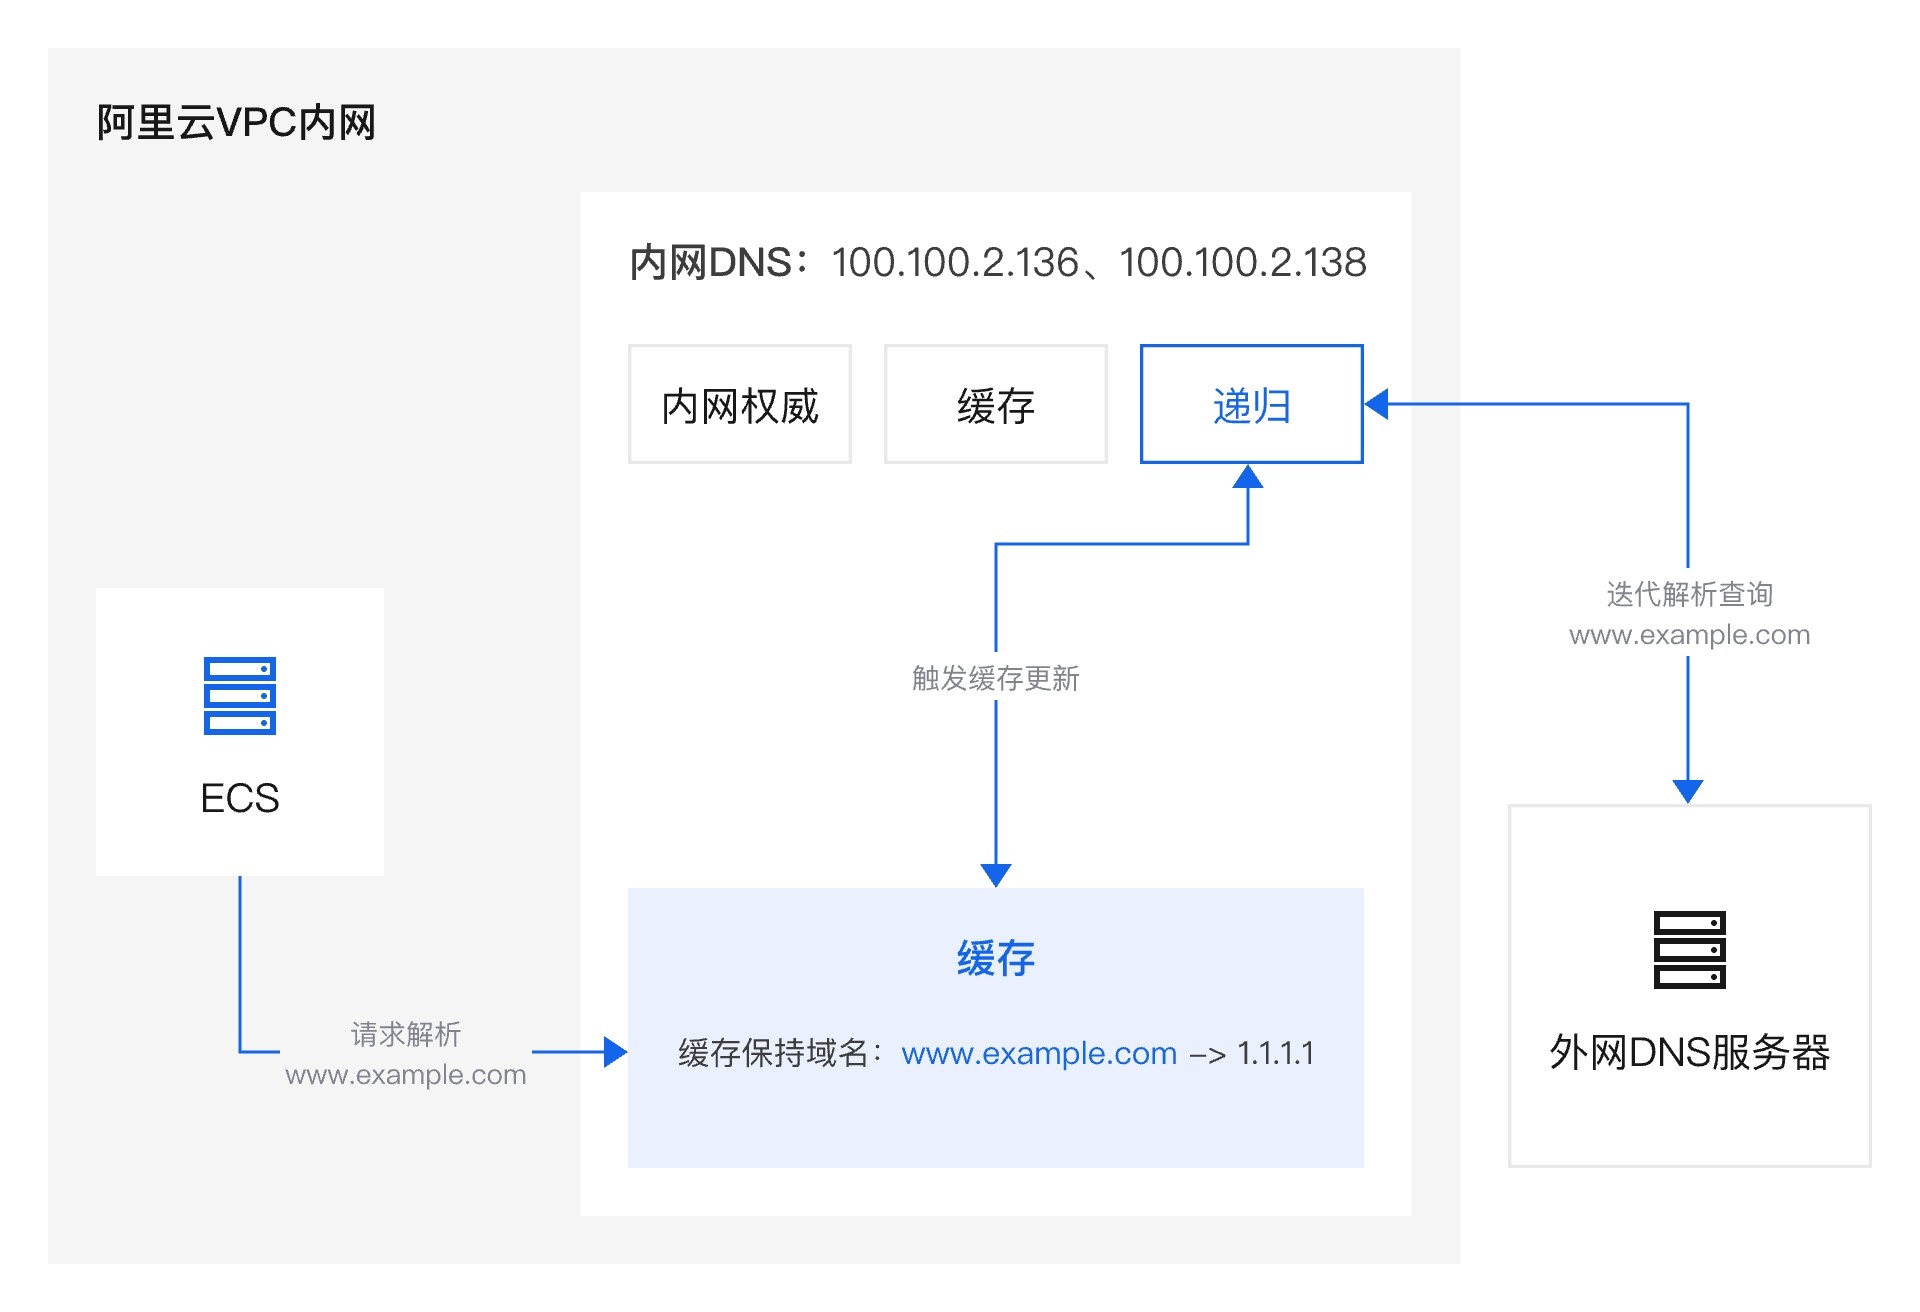This screenshot has height=1312, width=1920.
Task: Click the arrowhead pointing up under 递归
Action: tap(1247, 477)
